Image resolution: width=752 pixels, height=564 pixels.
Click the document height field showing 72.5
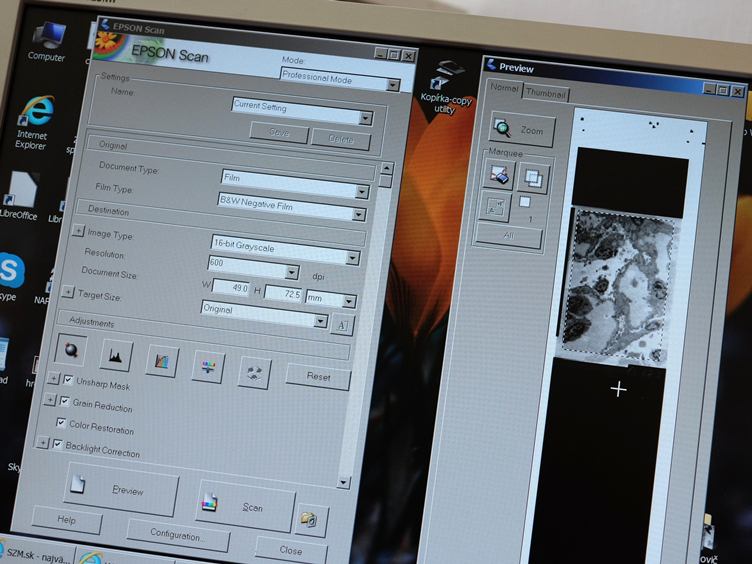pyautogui.click(x=284, y=293)
